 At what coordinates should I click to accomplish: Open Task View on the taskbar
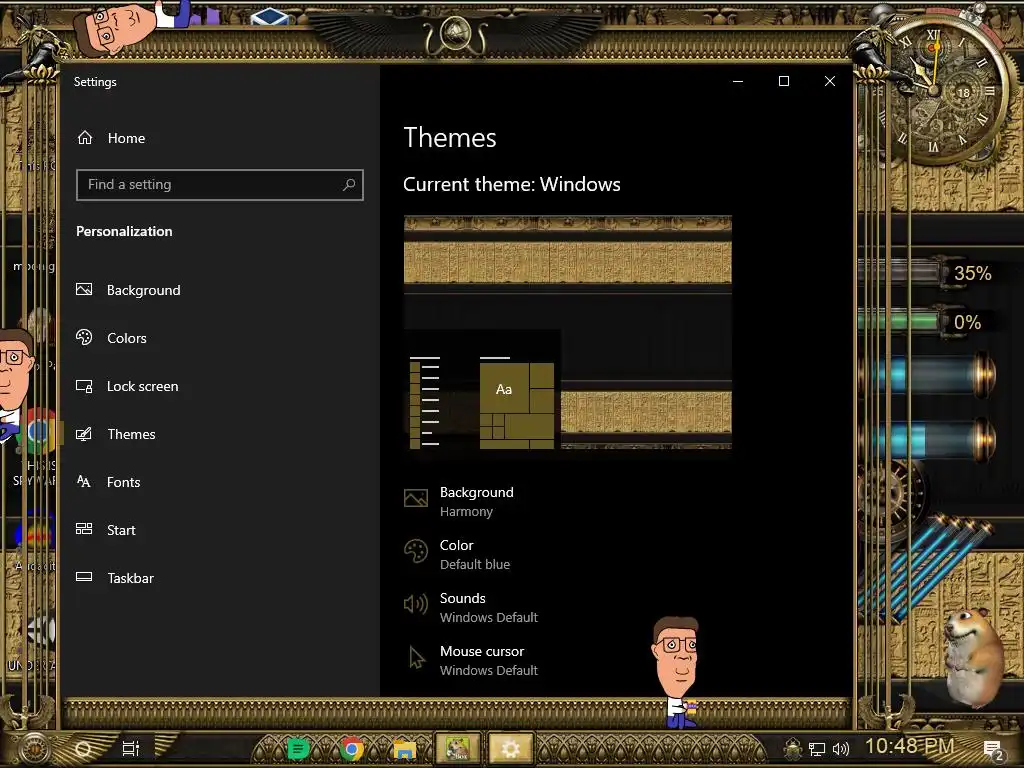pyautogui.click(x=131, y=748)
